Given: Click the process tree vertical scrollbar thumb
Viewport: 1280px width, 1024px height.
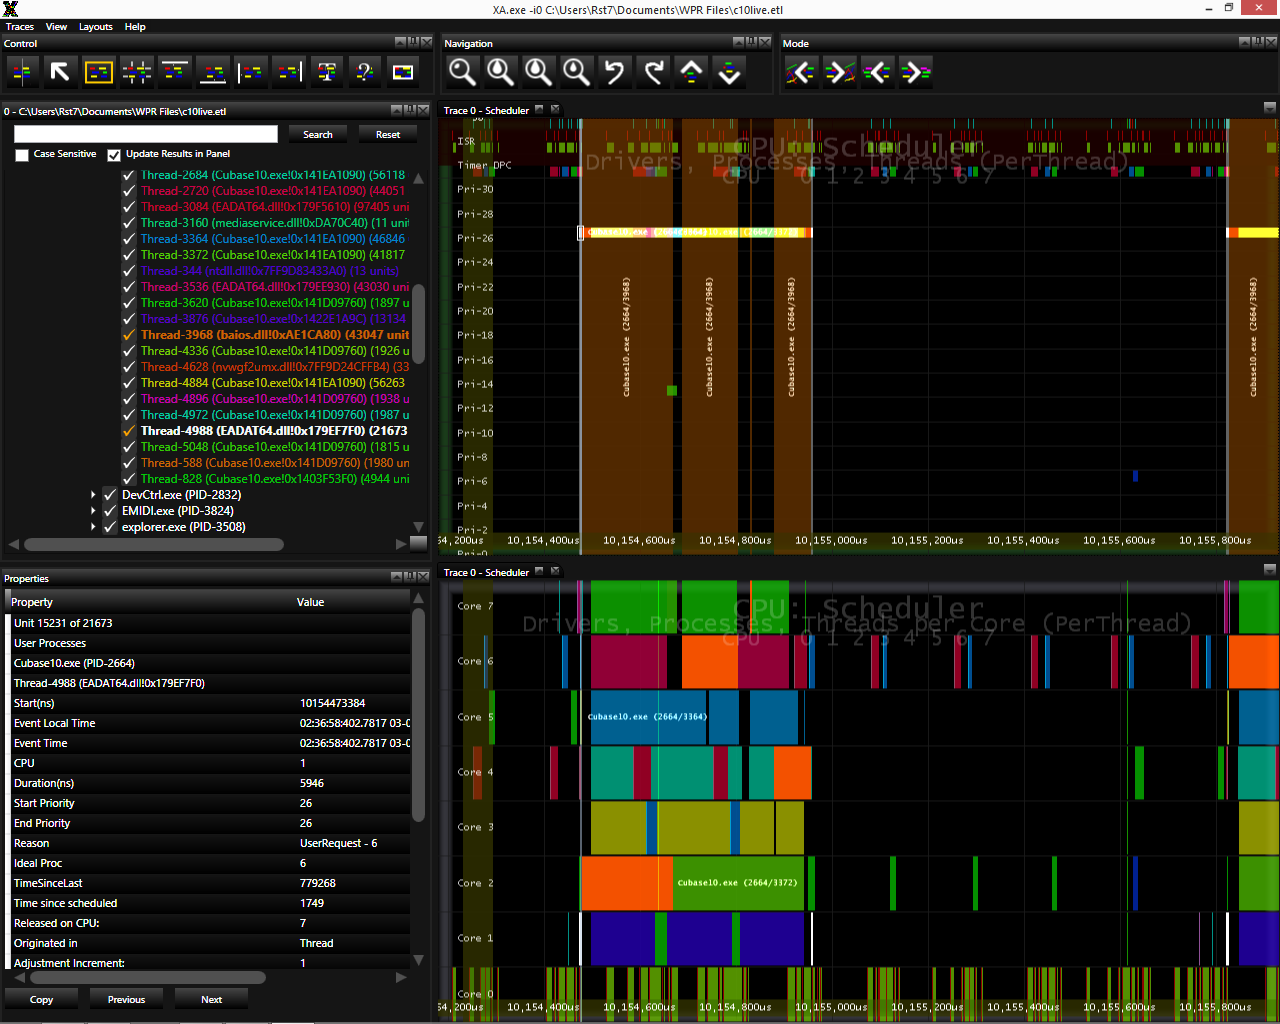Looking at the screenshot, I should pyautogui.click(x=419, y=325).
